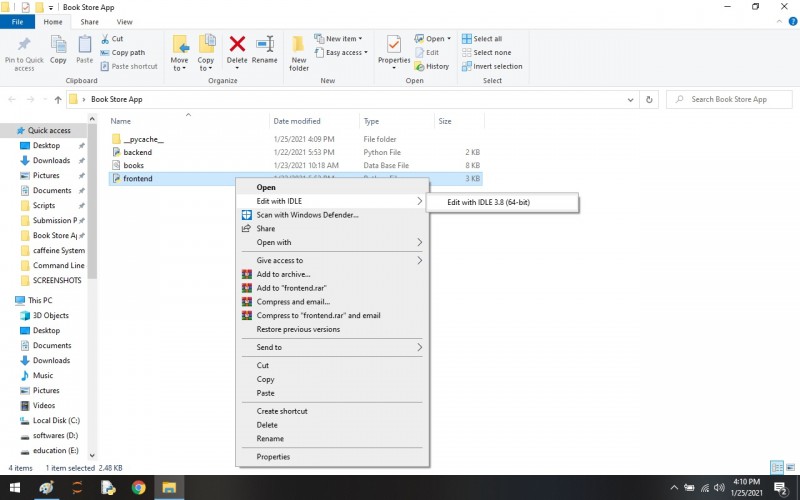
Task: Select the __pycache__ folder
Action: pos(143,139)
